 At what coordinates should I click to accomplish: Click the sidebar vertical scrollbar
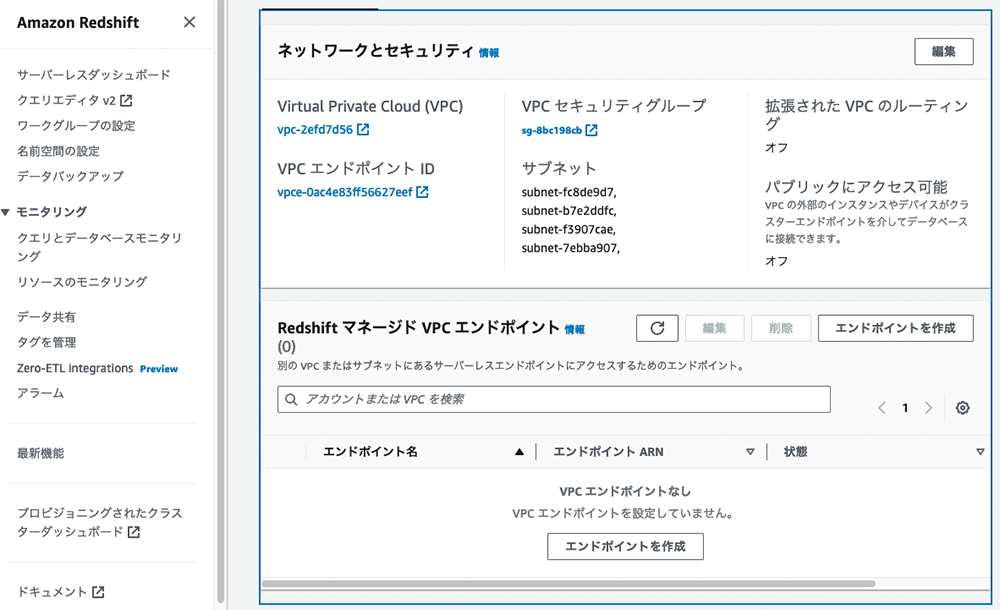(x=220, y=301)
